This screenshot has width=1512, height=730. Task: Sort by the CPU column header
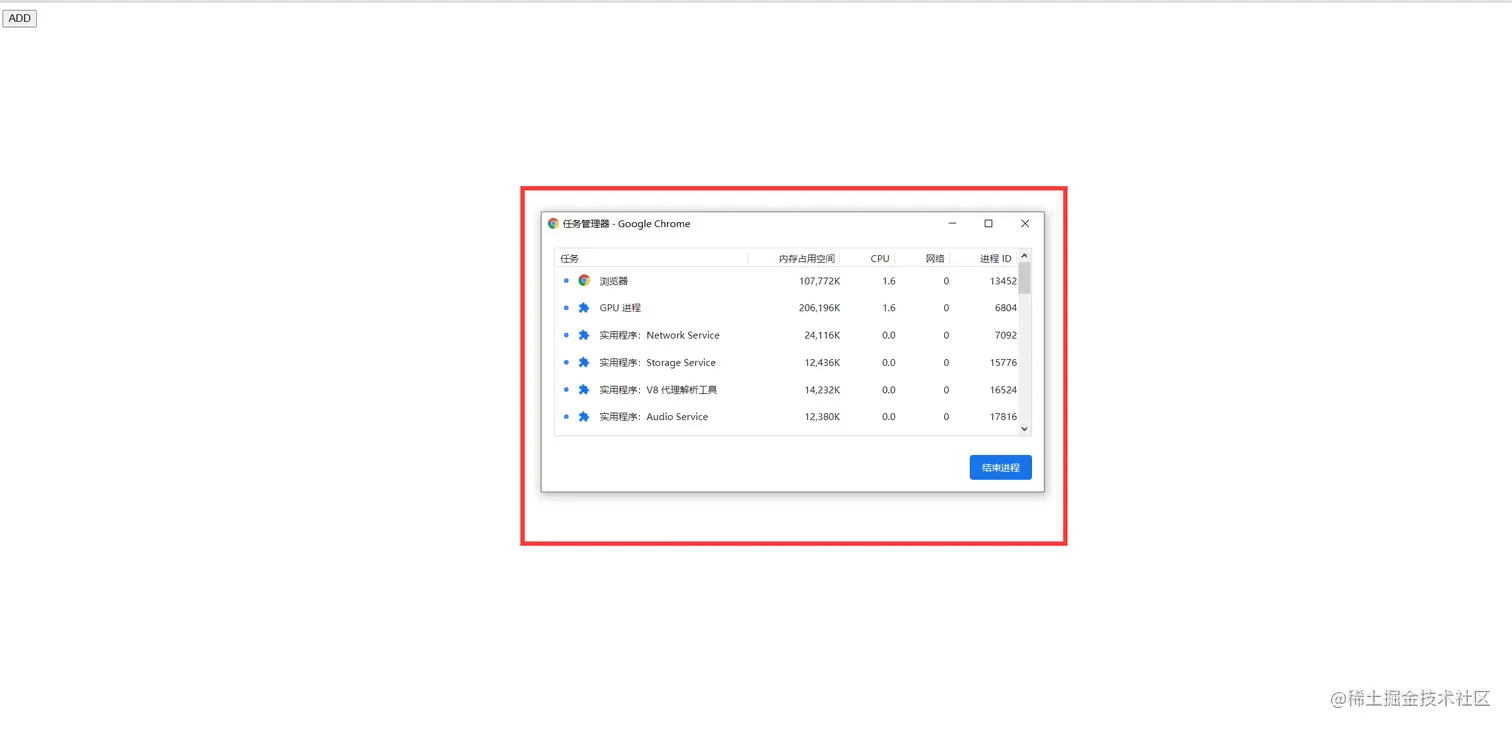868,258
